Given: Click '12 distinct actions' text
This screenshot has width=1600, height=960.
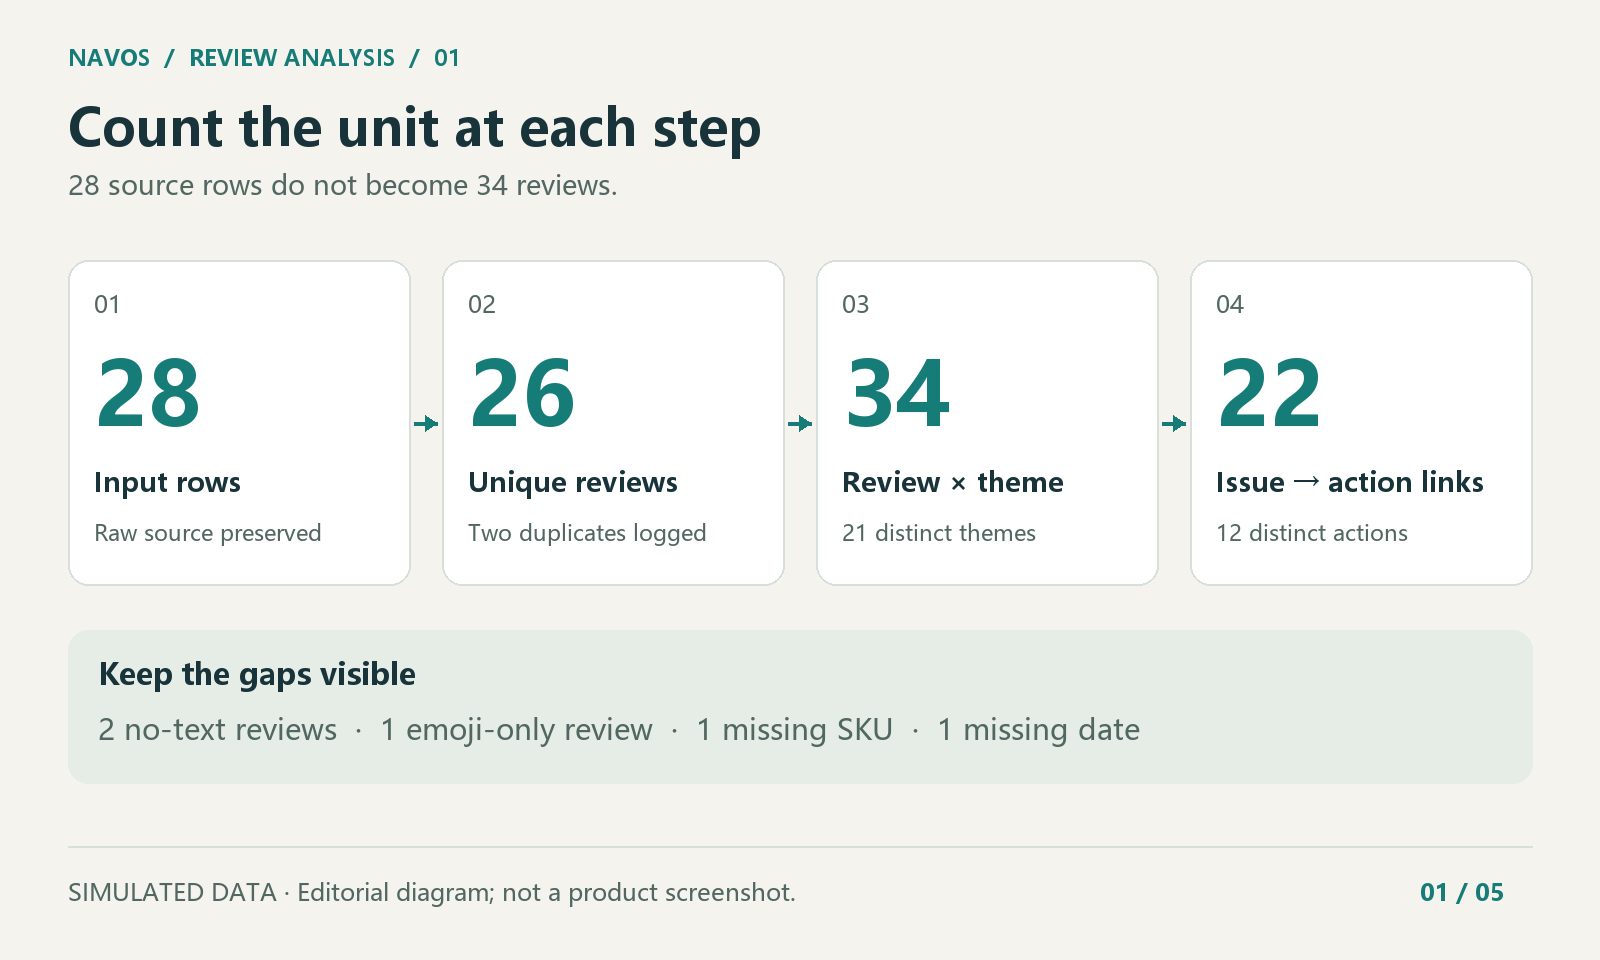Looking at the screenshot, I should point(1312,533).
